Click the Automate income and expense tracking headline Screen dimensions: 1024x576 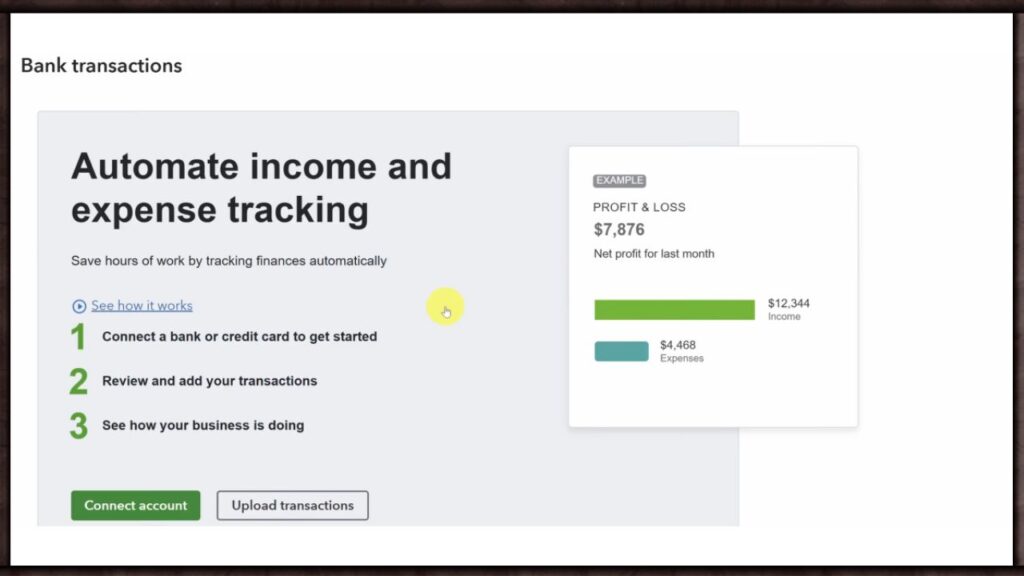[x=261, y=188]
